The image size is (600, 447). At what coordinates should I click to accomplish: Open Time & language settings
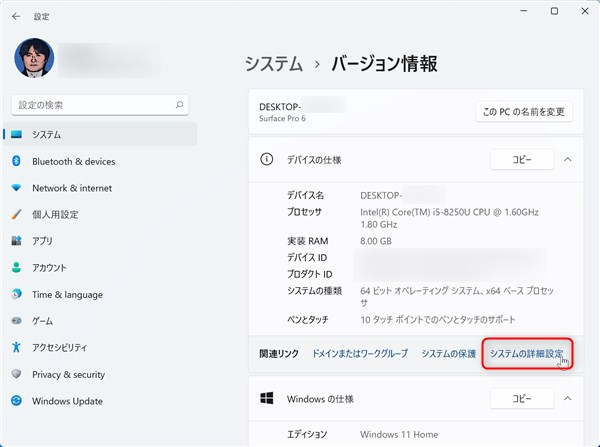pos(100,294)
